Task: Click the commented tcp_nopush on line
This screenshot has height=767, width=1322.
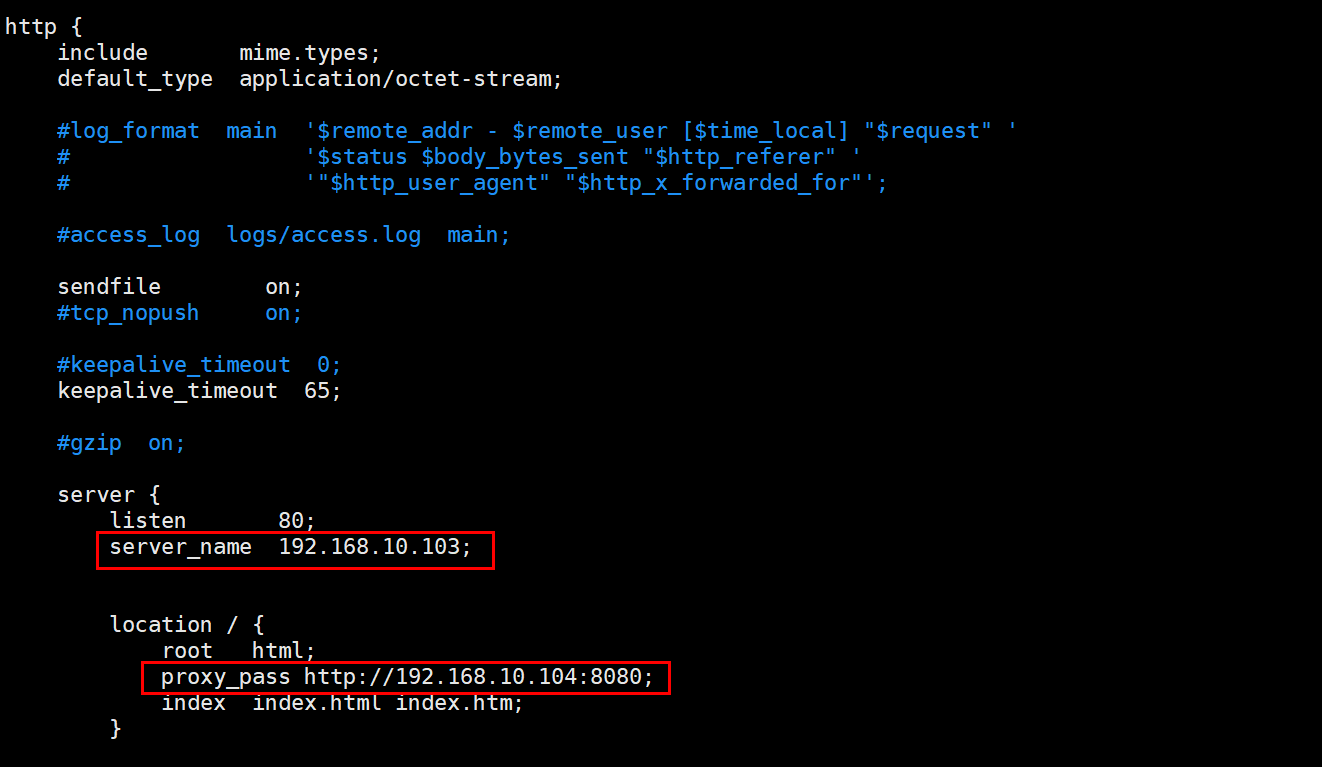Action: tap(180, 313)
